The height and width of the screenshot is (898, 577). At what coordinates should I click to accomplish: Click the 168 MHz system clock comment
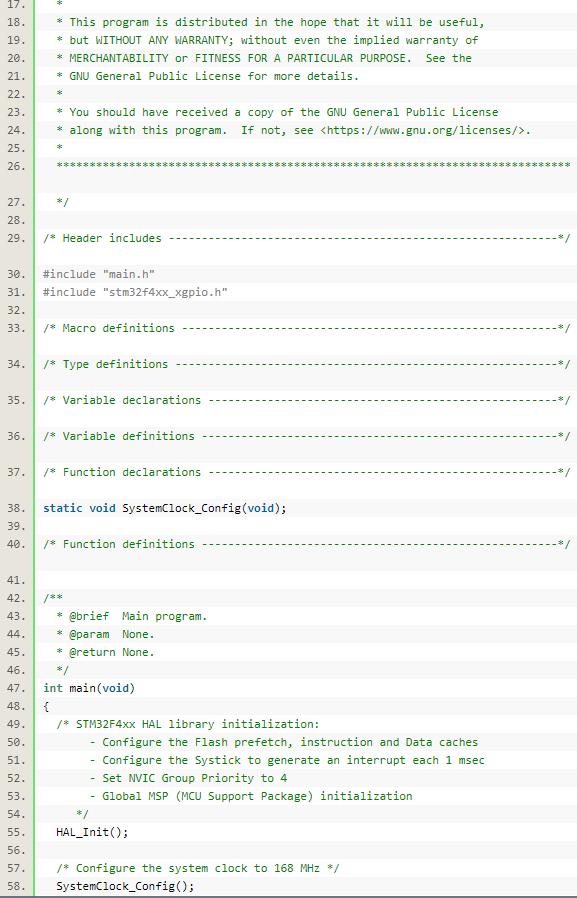[197, 868]
